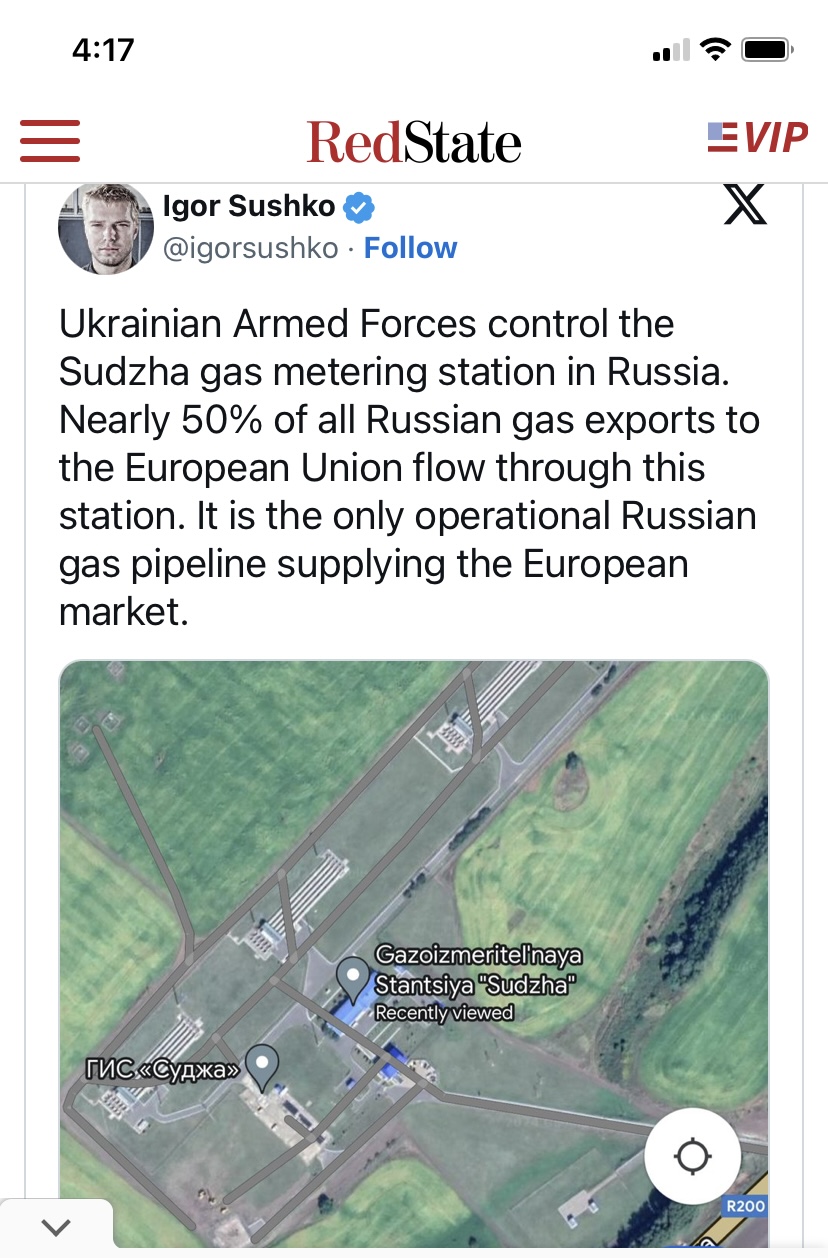Tap the RedState logo
Viewport: 828px width, 1258px height.
pyautogui.click(x=413, y=142)
